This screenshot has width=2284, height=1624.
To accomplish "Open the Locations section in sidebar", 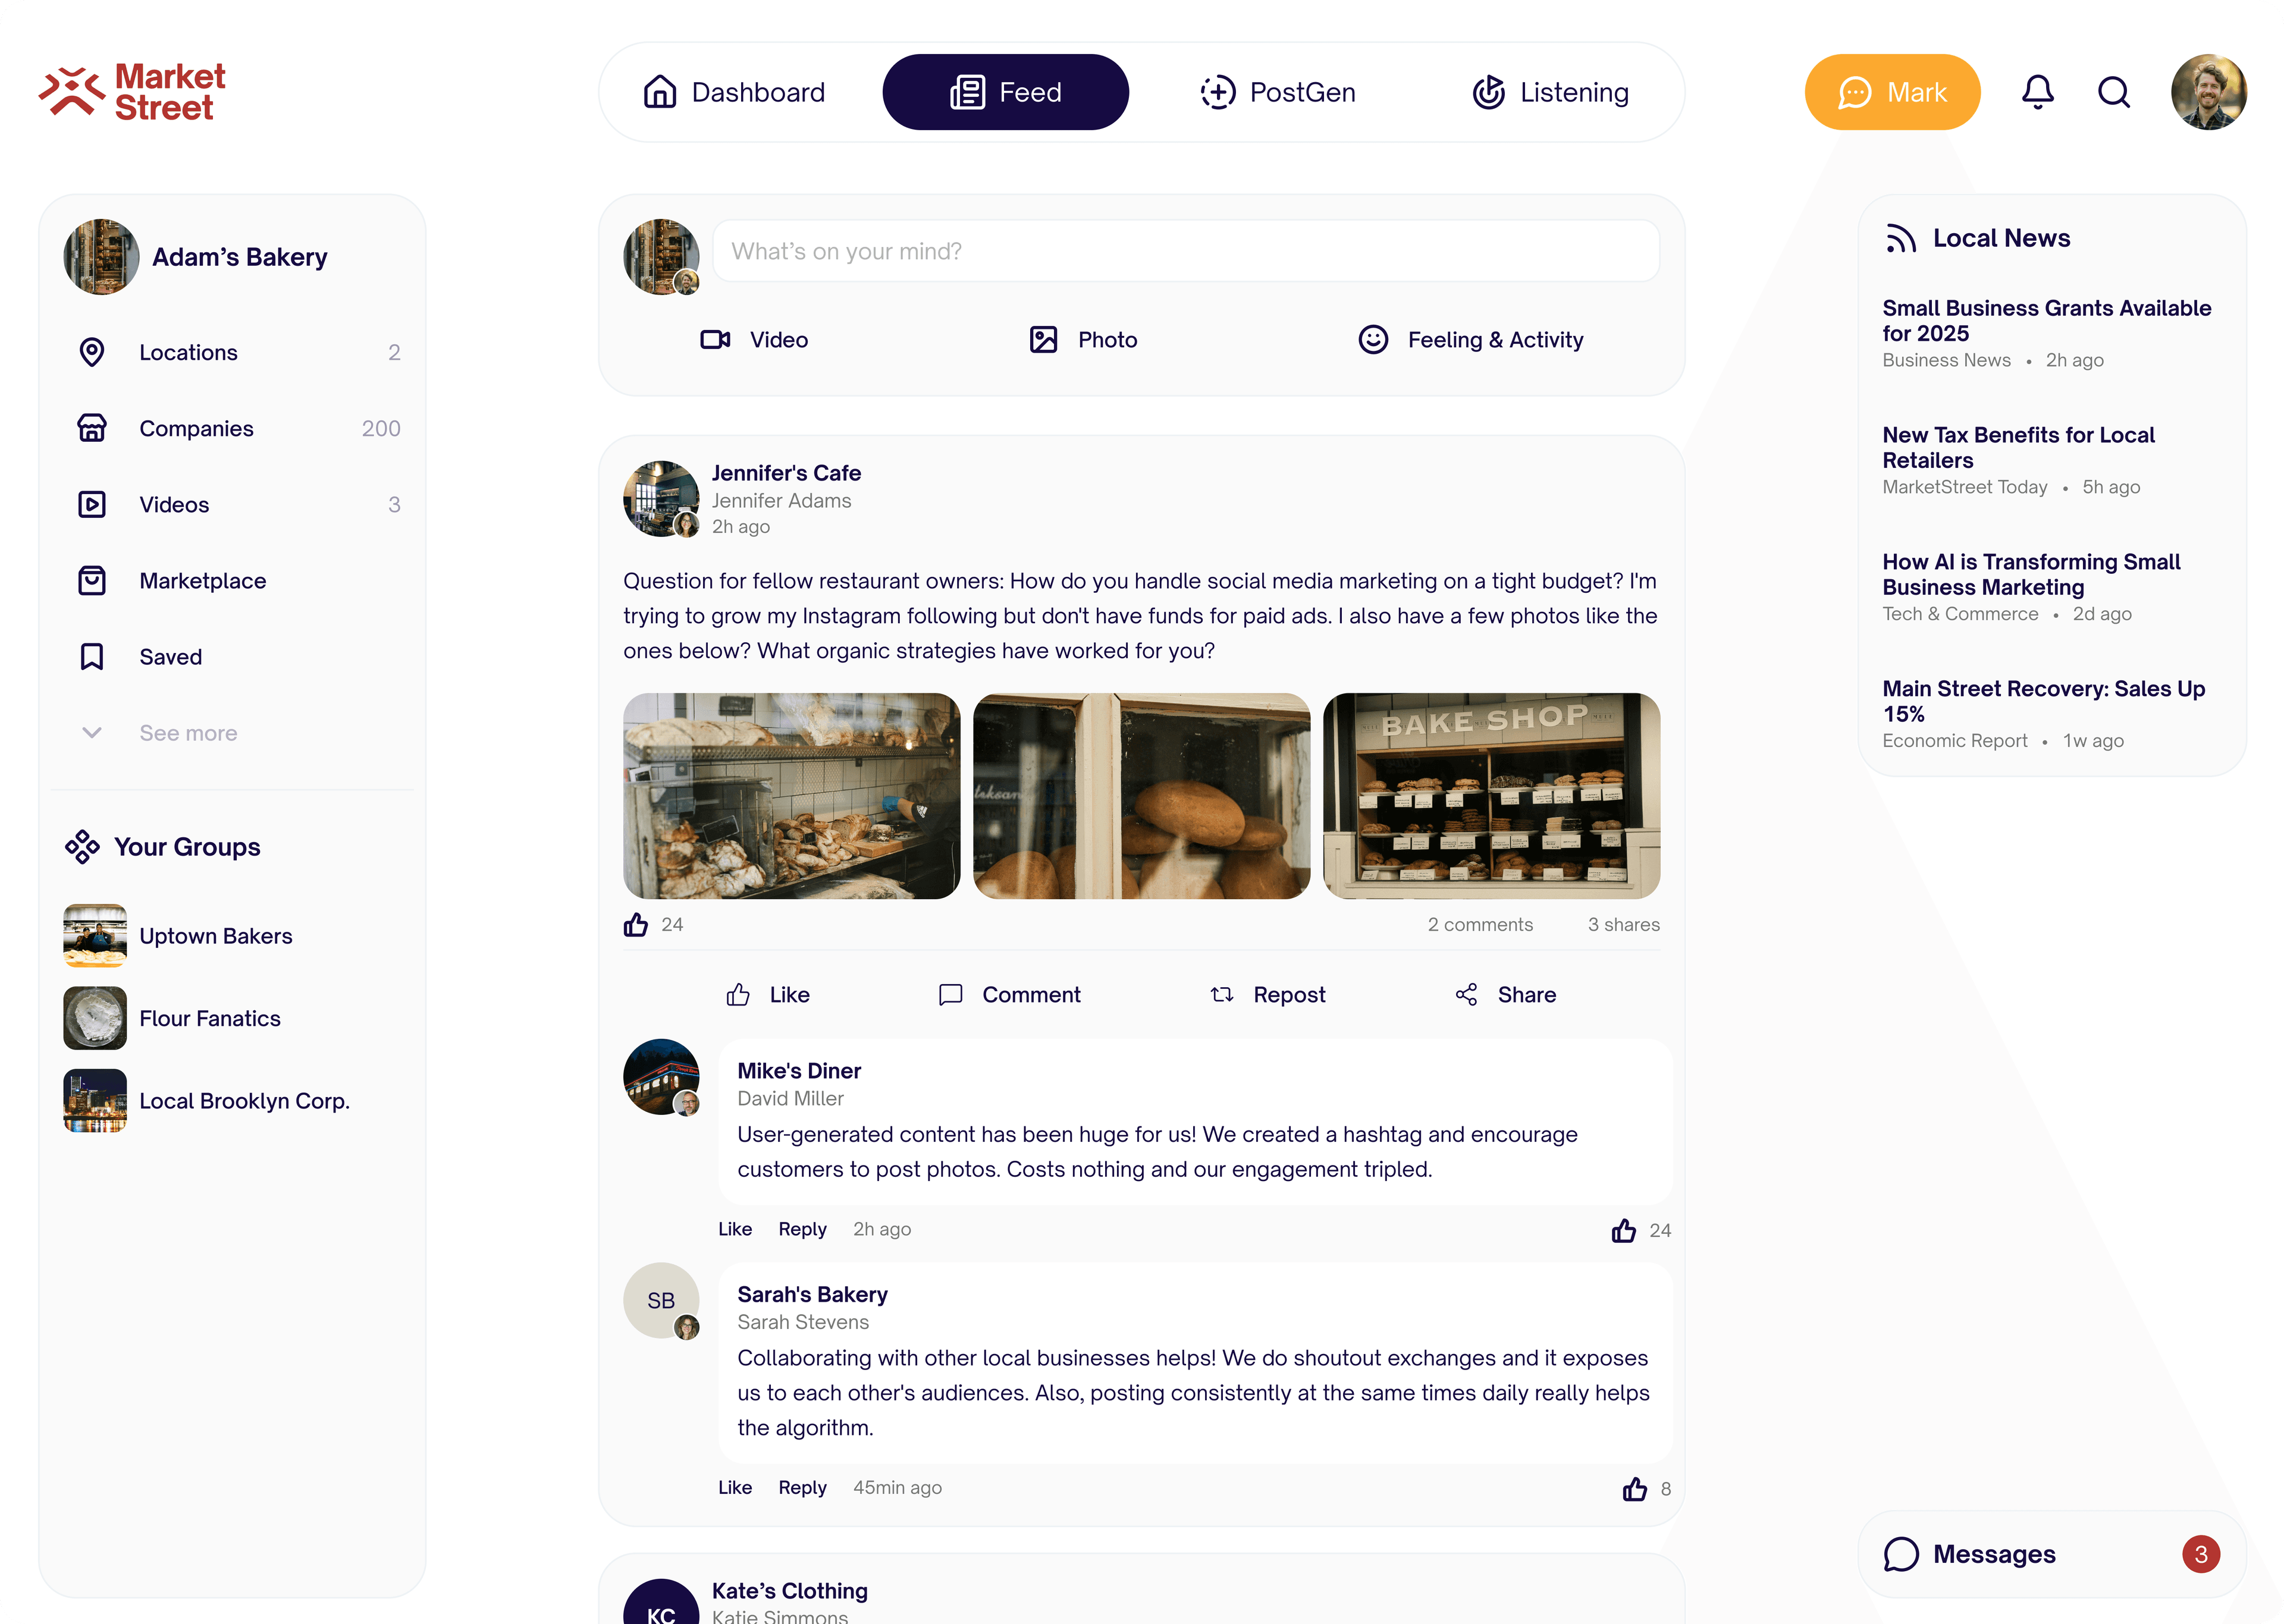I will pyautogui.click(x=188, y=352).
